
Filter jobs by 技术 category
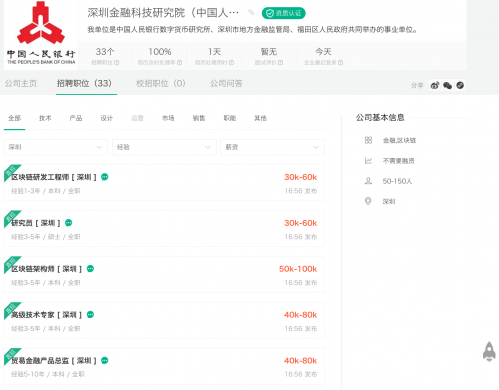pyautogui.click(x=45, y=118)
